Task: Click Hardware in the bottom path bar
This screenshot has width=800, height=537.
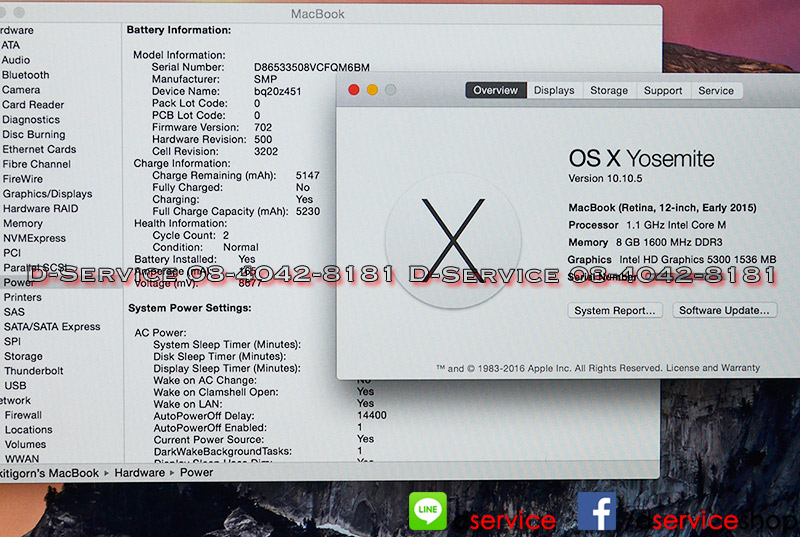Action: [x=139, y=473]
